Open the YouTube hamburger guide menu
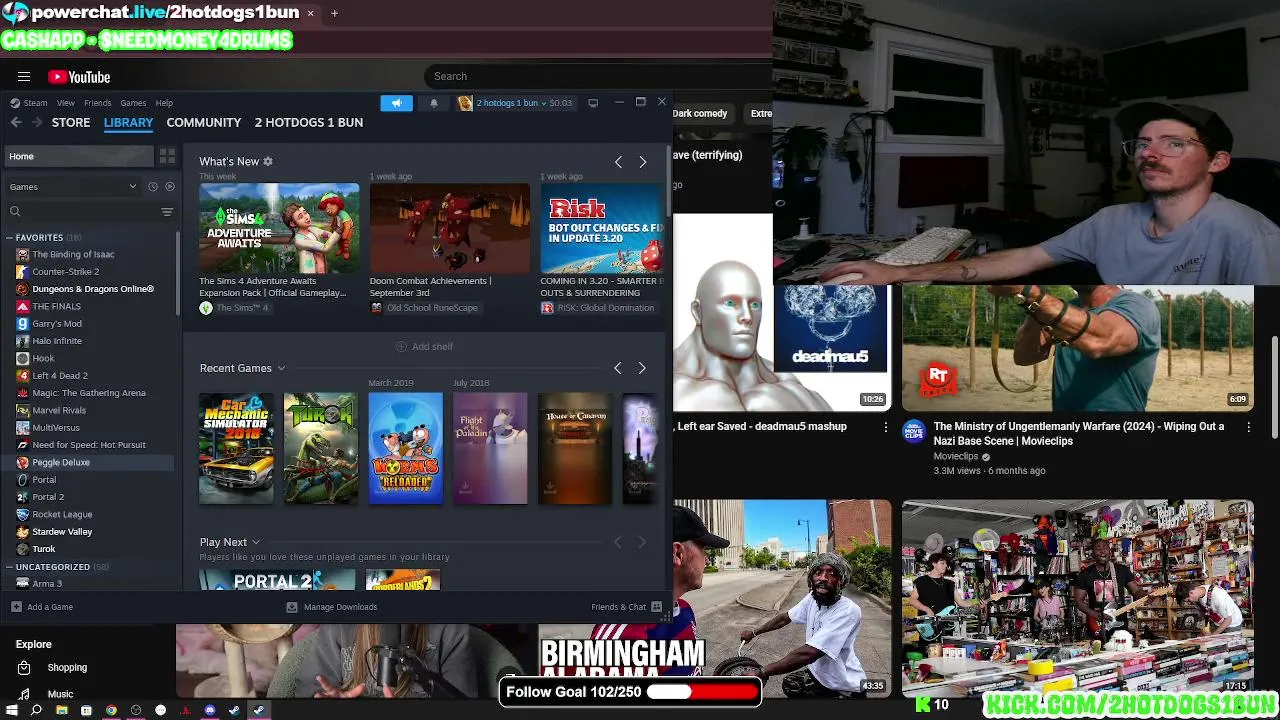This screenshot has height=720, width=1280. [24, 77]
